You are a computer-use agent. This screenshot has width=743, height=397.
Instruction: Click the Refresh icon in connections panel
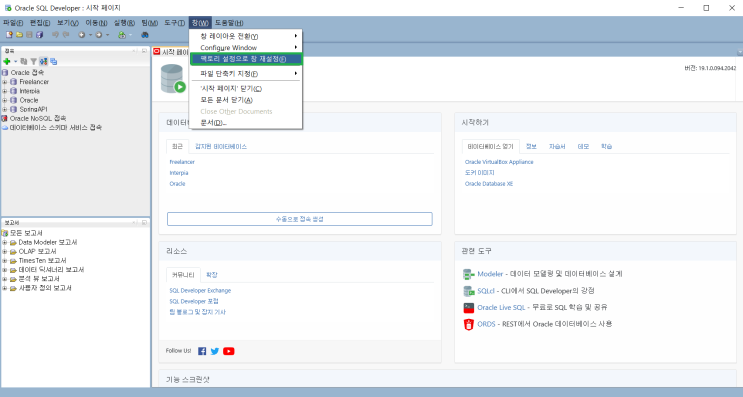tap(24, 61)
